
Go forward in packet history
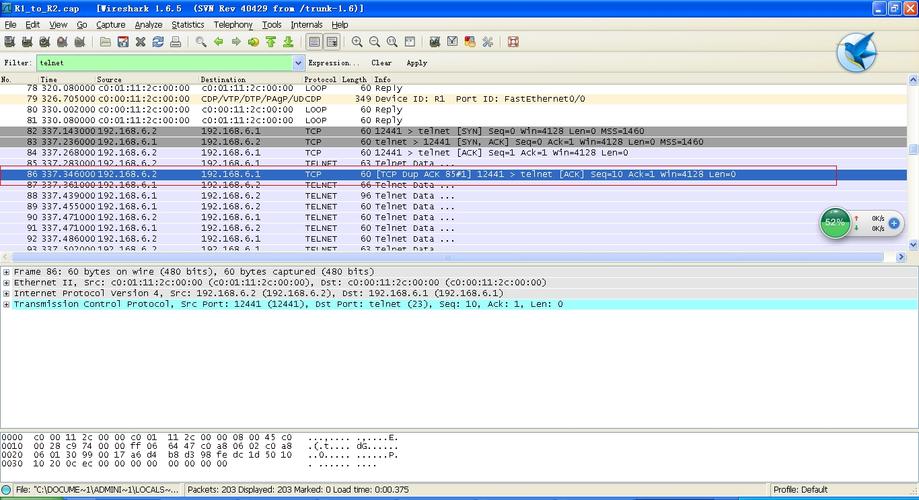pos(236,42)
